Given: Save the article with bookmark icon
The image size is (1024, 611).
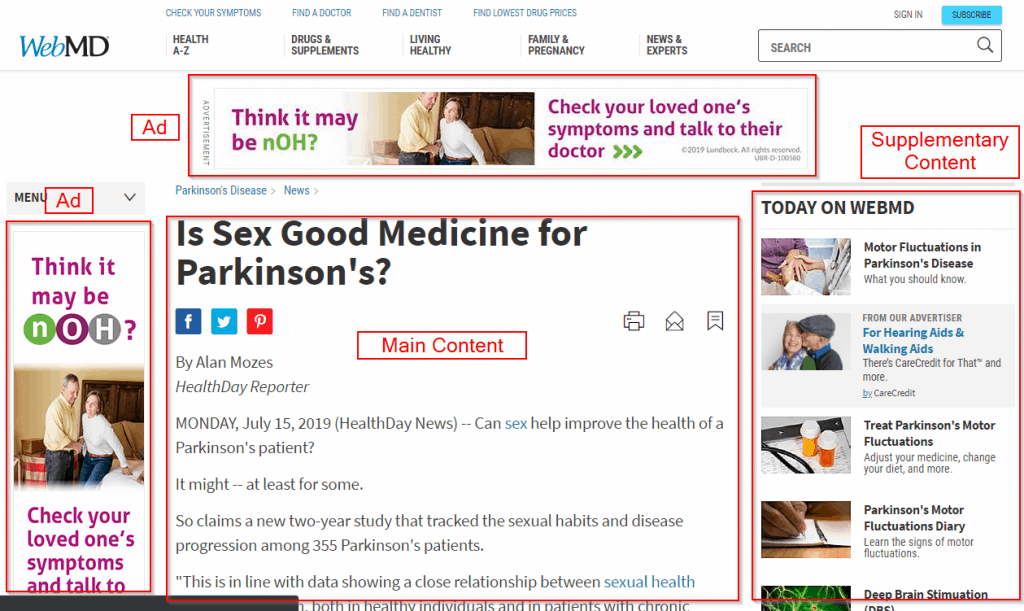Looking at the screenshot, I should click(715, 321).
